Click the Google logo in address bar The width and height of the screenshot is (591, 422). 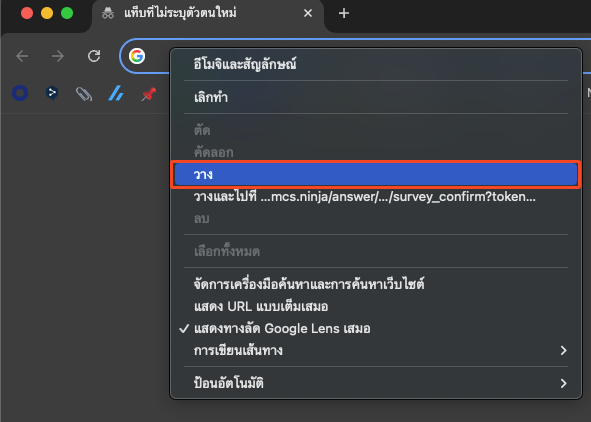tap(137, 56)
